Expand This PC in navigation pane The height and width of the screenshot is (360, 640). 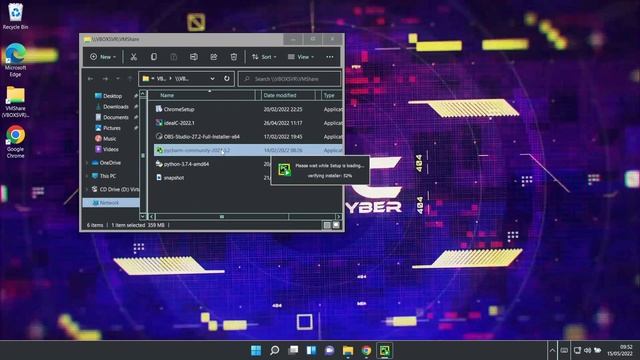(x=87, y=176)
